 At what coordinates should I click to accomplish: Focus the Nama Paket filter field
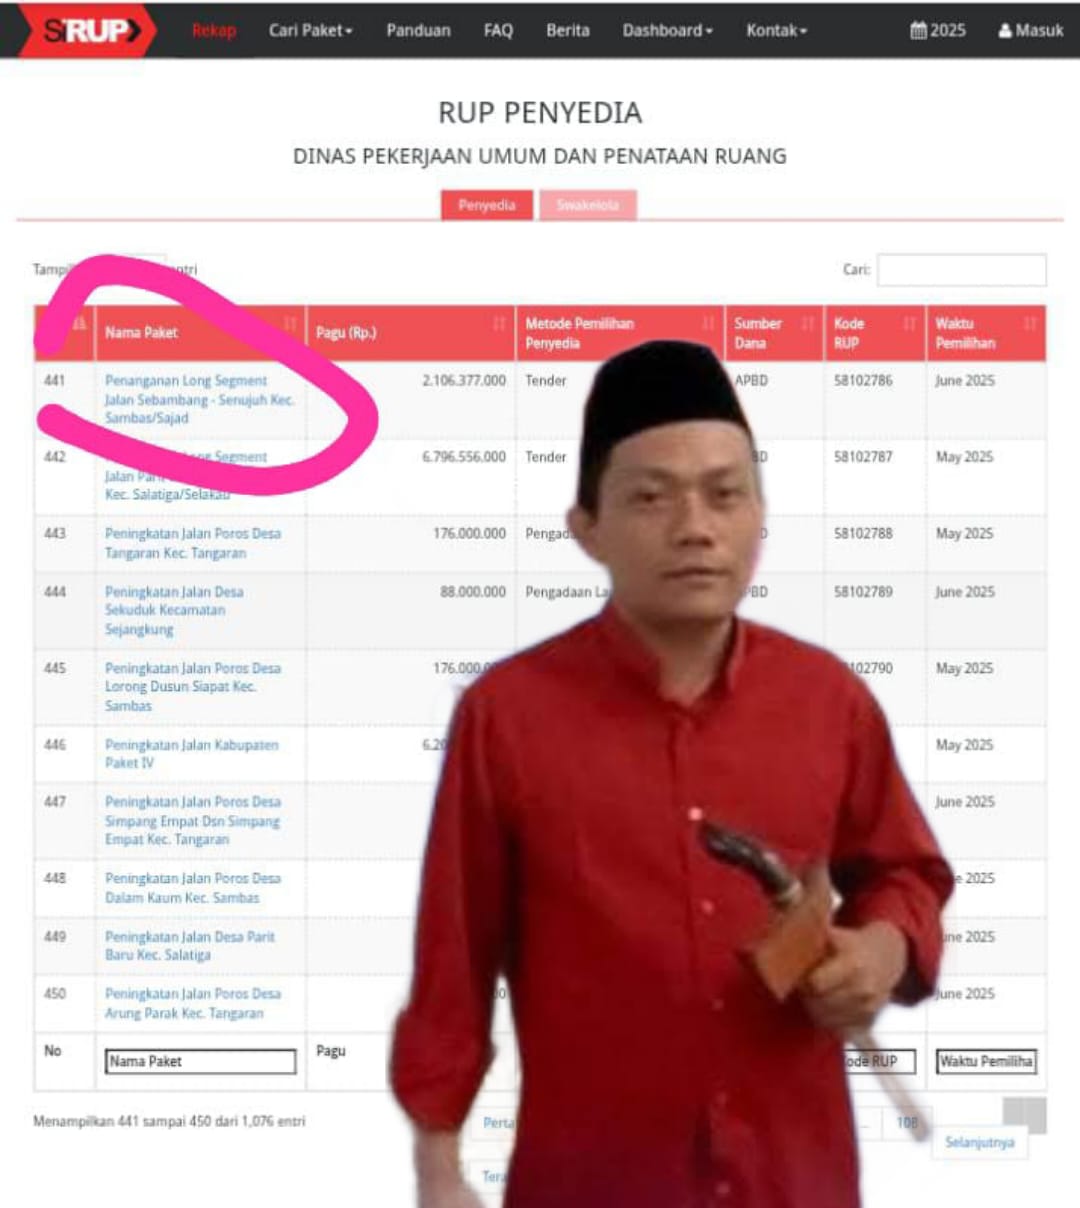click(x=201, y=1061)
